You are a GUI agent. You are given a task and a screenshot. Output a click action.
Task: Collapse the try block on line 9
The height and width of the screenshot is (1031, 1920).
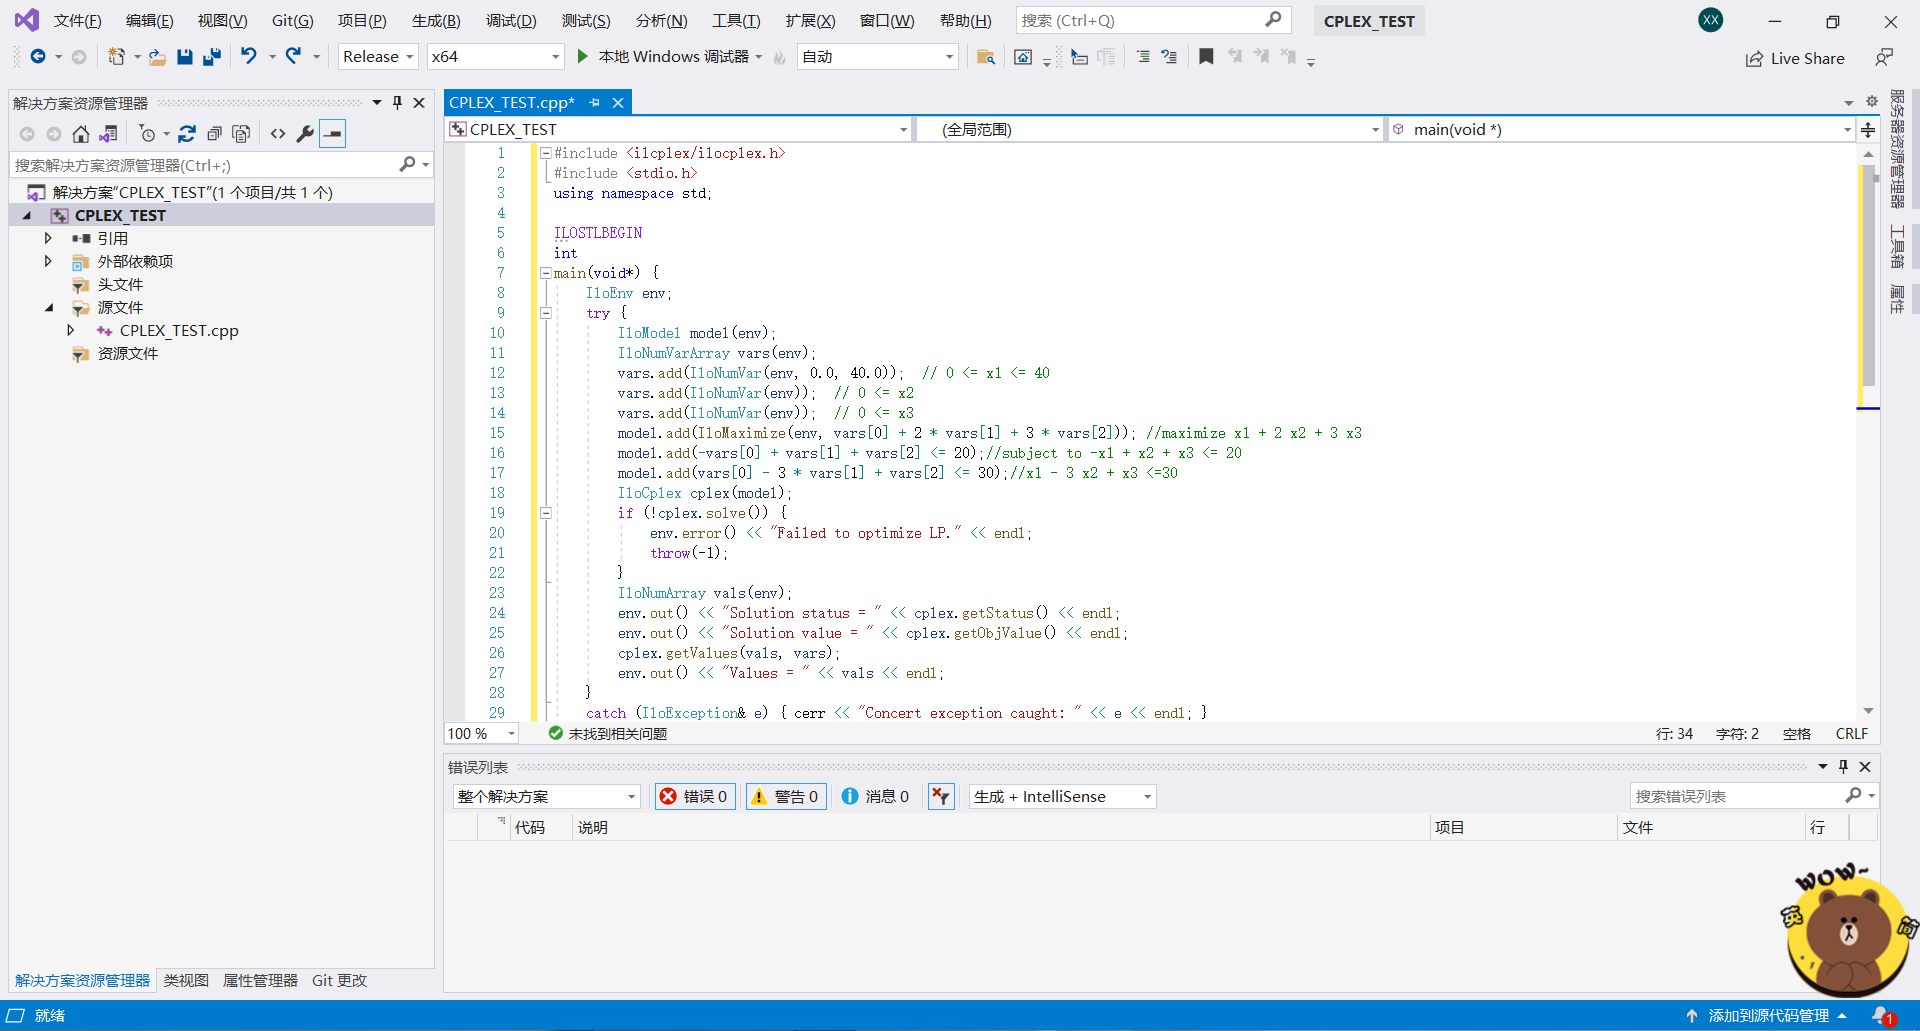pos(546,313)
